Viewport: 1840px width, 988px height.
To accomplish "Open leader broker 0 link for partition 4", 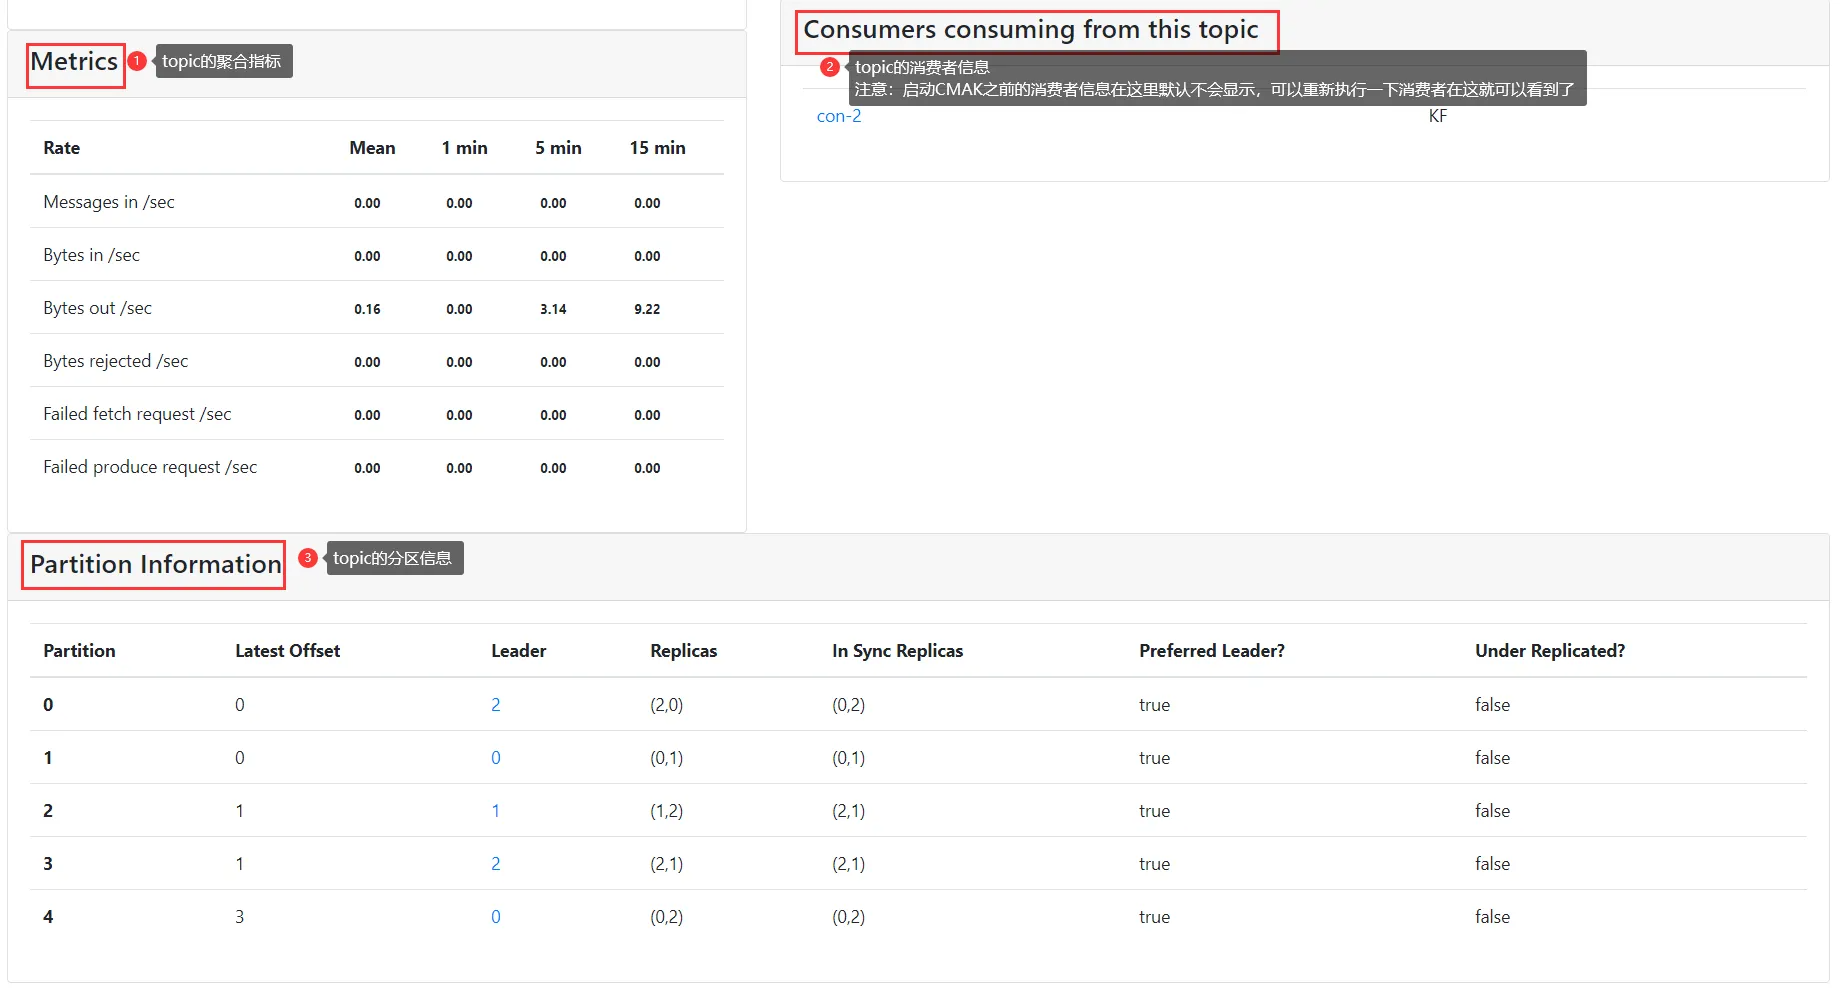I will coord(496,917).
